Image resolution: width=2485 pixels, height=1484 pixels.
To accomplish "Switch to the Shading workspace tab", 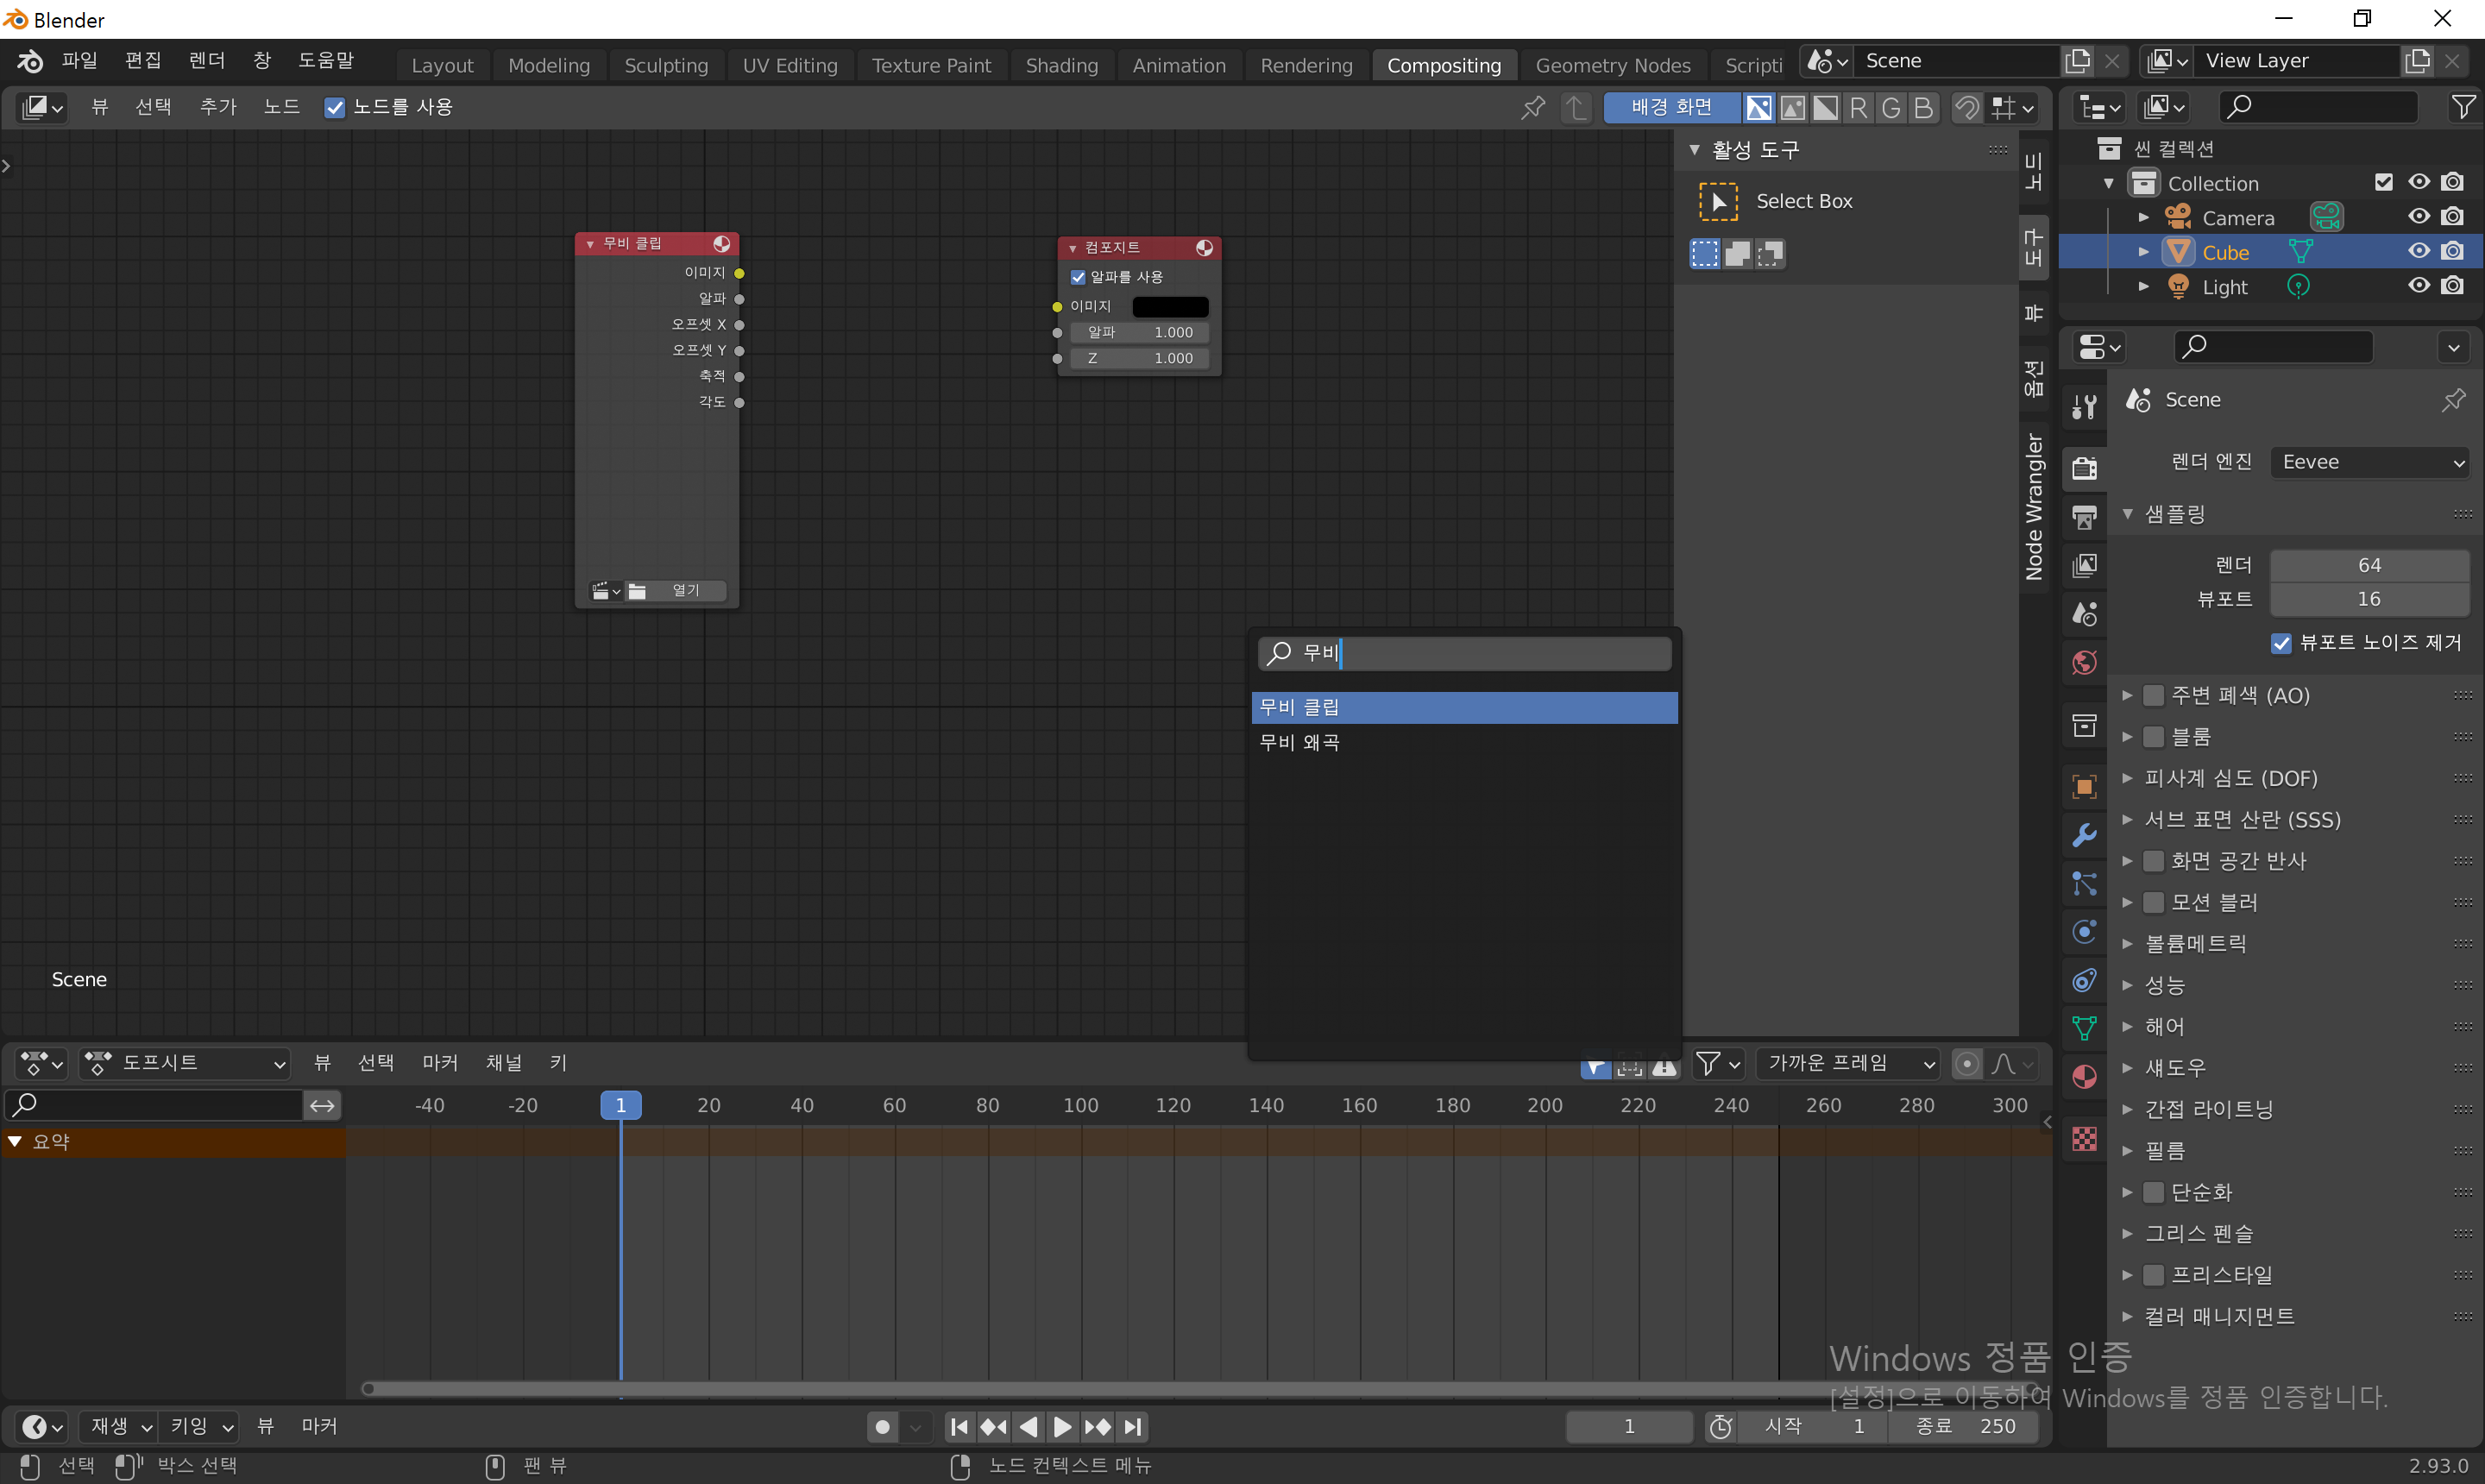I will 1061,66.
